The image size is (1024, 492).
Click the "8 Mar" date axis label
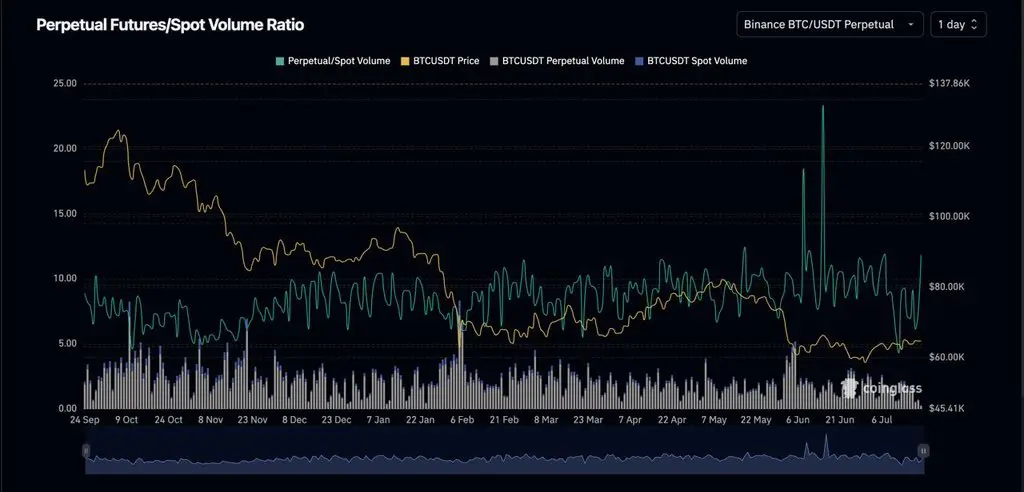pyautogui.click(x=545, y=420)
